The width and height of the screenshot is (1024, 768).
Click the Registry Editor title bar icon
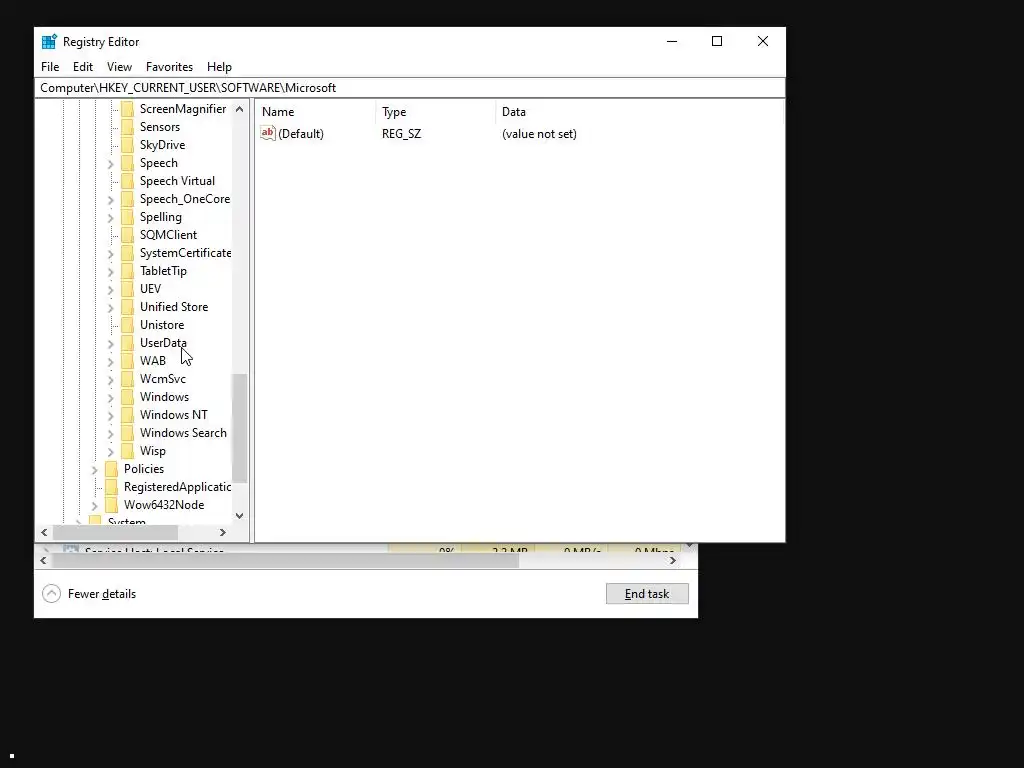click(x=49, y=42)
